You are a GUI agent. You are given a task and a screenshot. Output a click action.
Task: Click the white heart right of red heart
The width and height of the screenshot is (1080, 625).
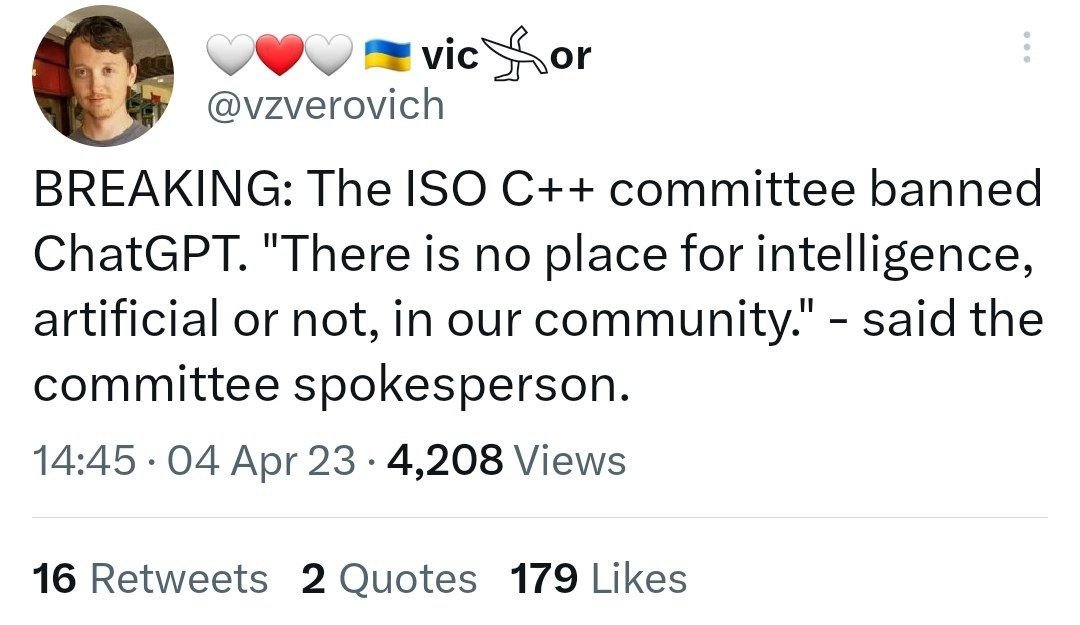pyautogui.click(x=329, y=58)
